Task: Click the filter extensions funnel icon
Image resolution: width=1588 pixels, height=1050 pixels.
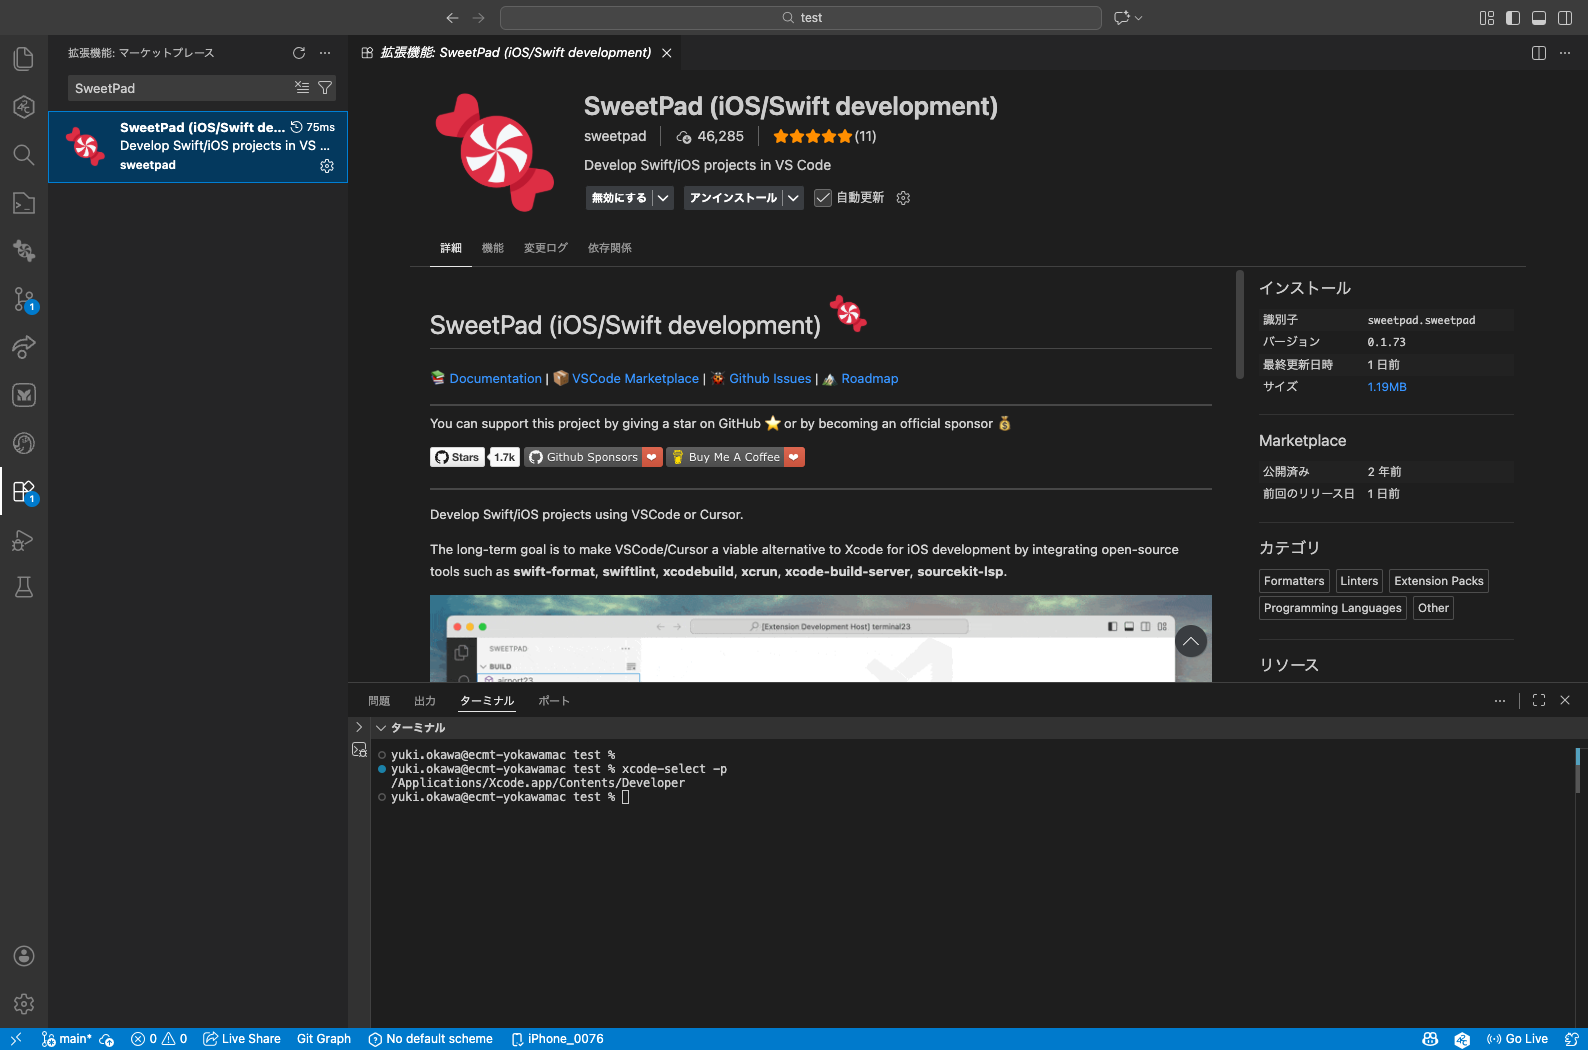Action: tap(325, 88)
